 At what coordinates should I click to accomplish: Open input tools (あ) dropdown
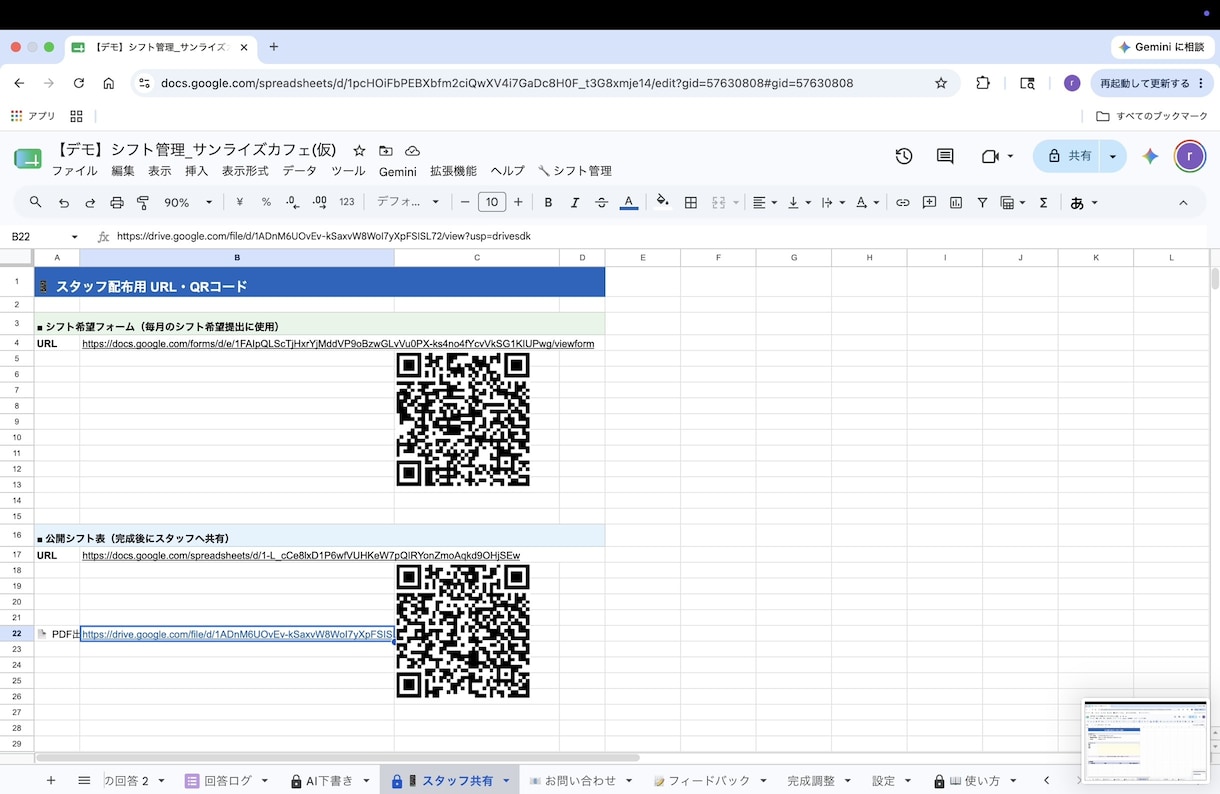pos(1084,202)
